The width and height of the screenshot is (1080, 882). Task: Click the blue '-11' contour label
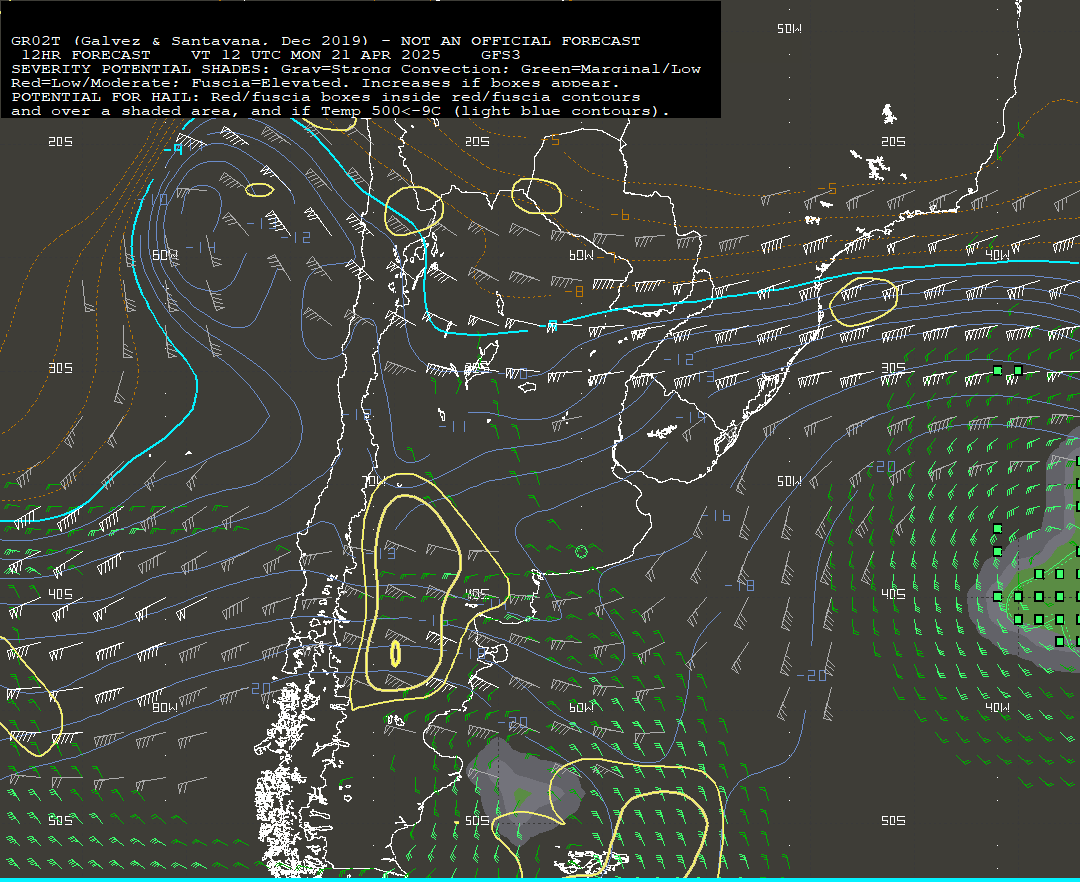tap(453, 427)
